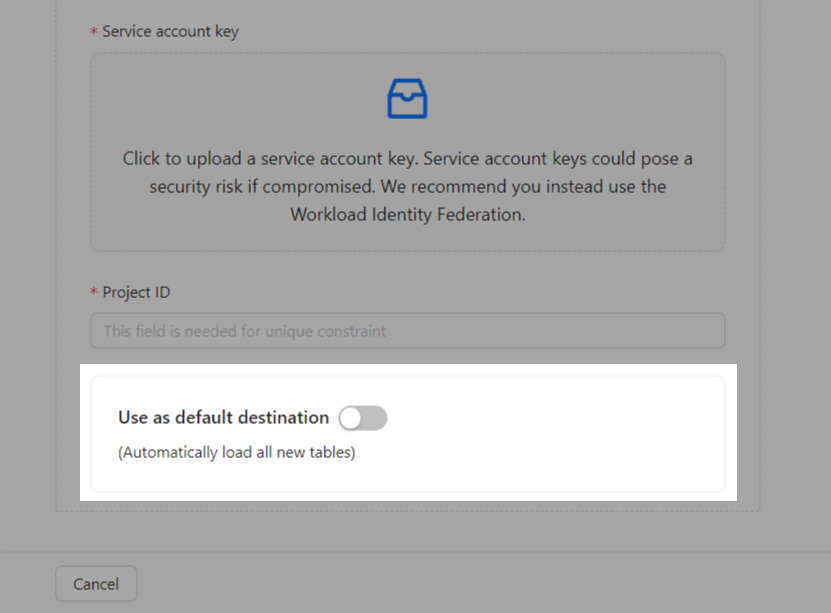
Task: Click the Cancel button
Action: tap(96, 584)
